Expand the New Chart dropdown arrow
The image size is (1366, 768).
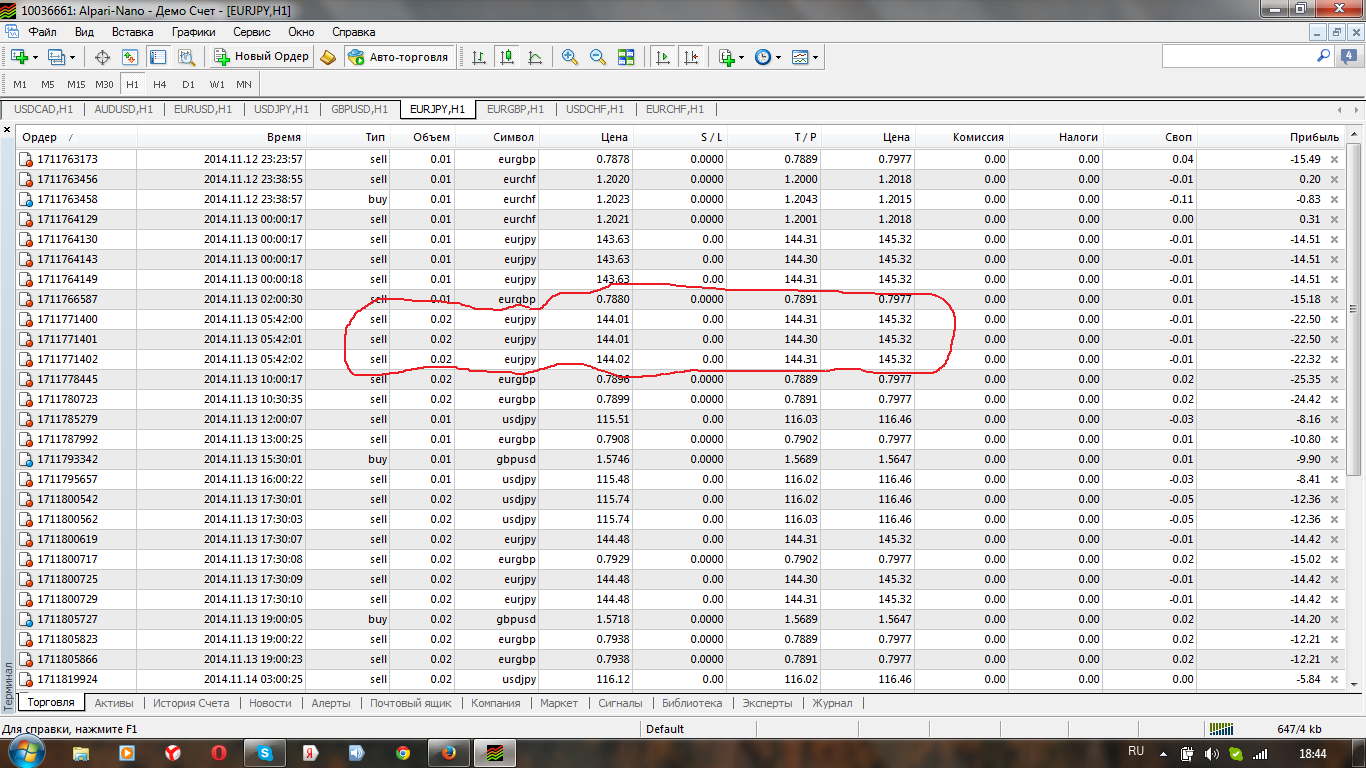pos(35,57)
